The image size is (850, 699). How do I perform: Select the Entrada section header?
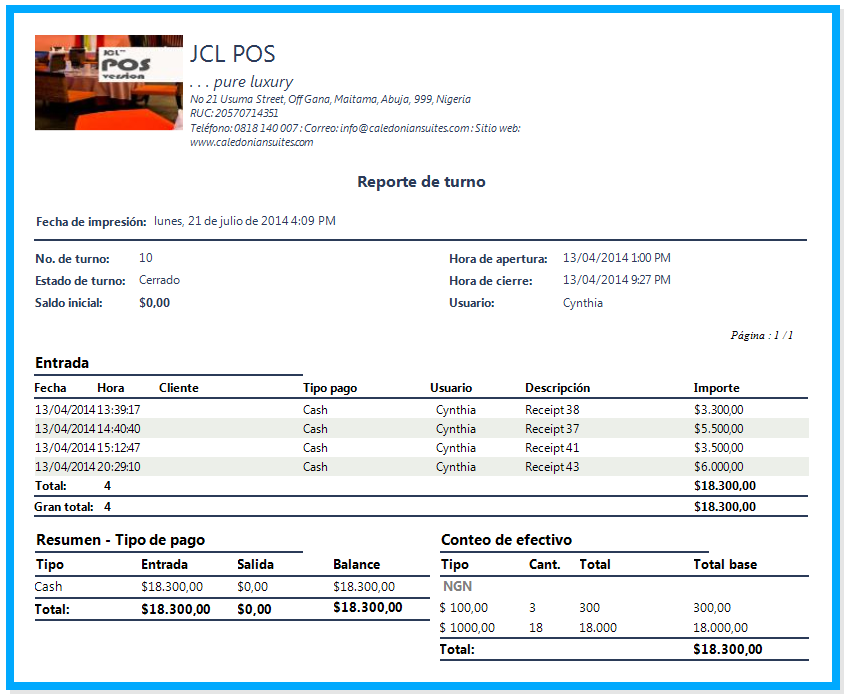[x=63, y=362]
